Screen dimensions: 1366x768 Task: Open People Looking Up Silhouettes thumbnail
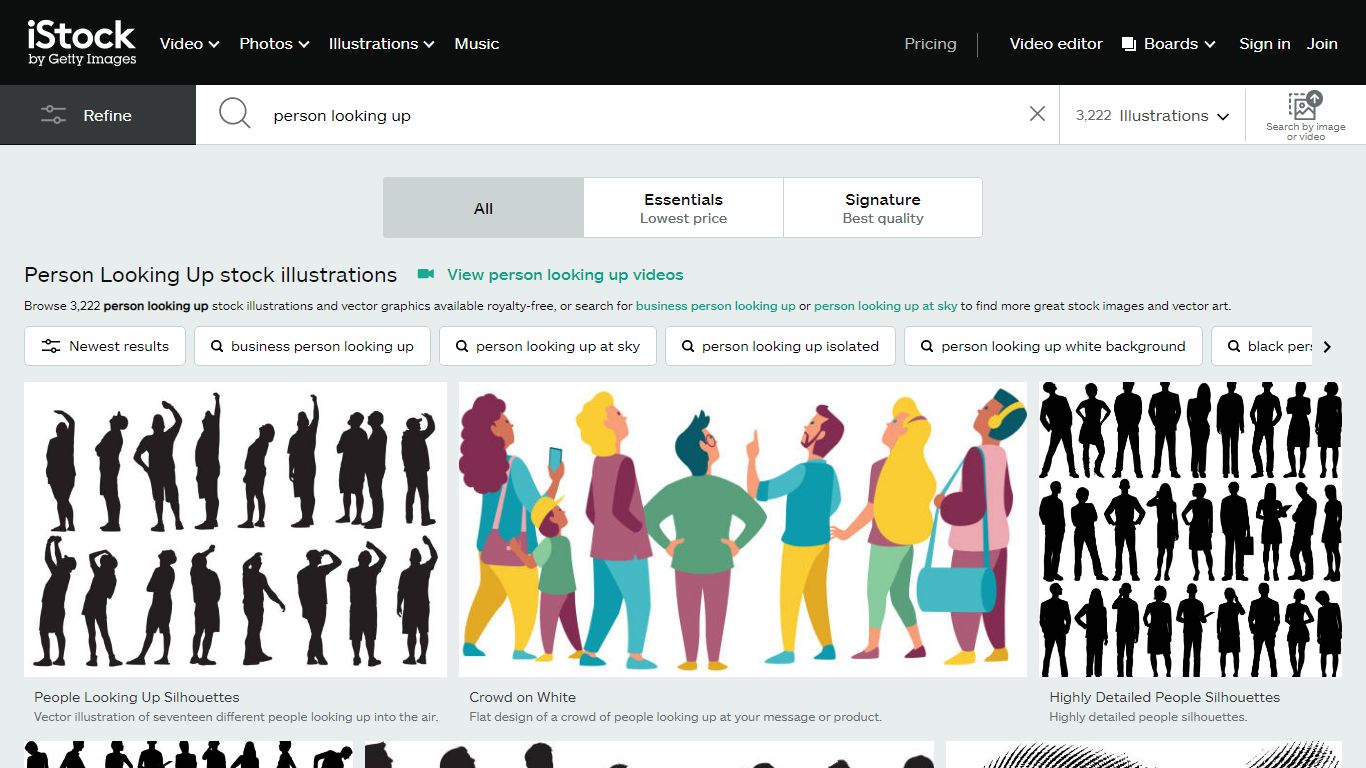pos(235,529)
